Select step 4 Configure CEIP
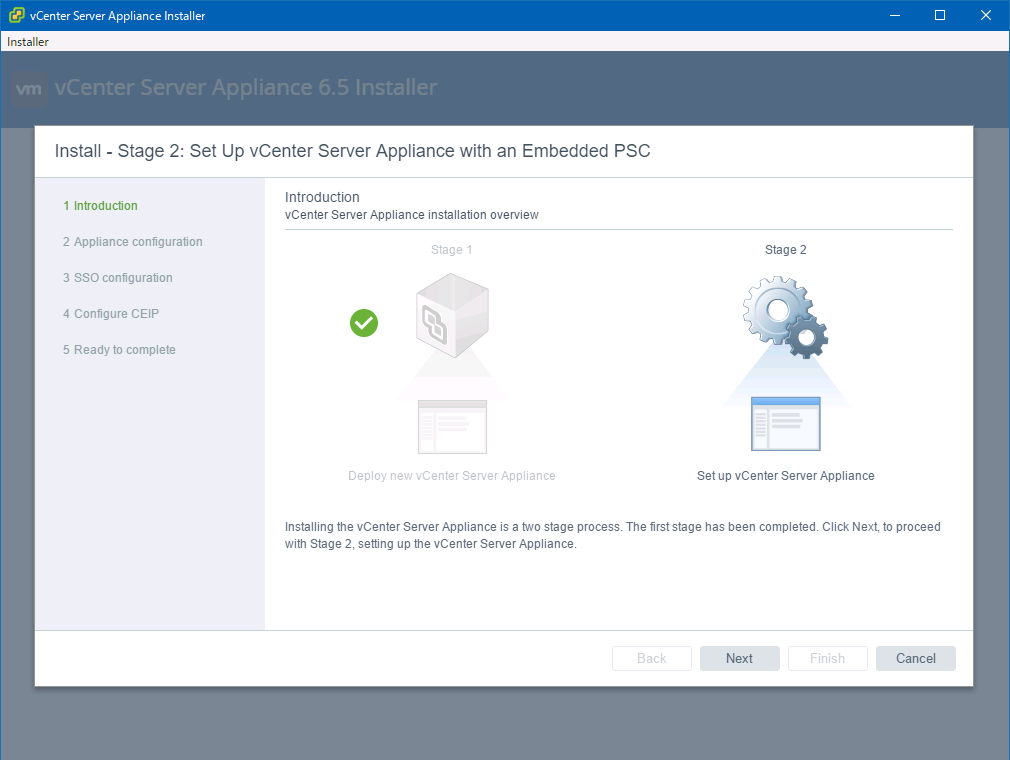Viewport: 1010px width, 760px height. 111,314
